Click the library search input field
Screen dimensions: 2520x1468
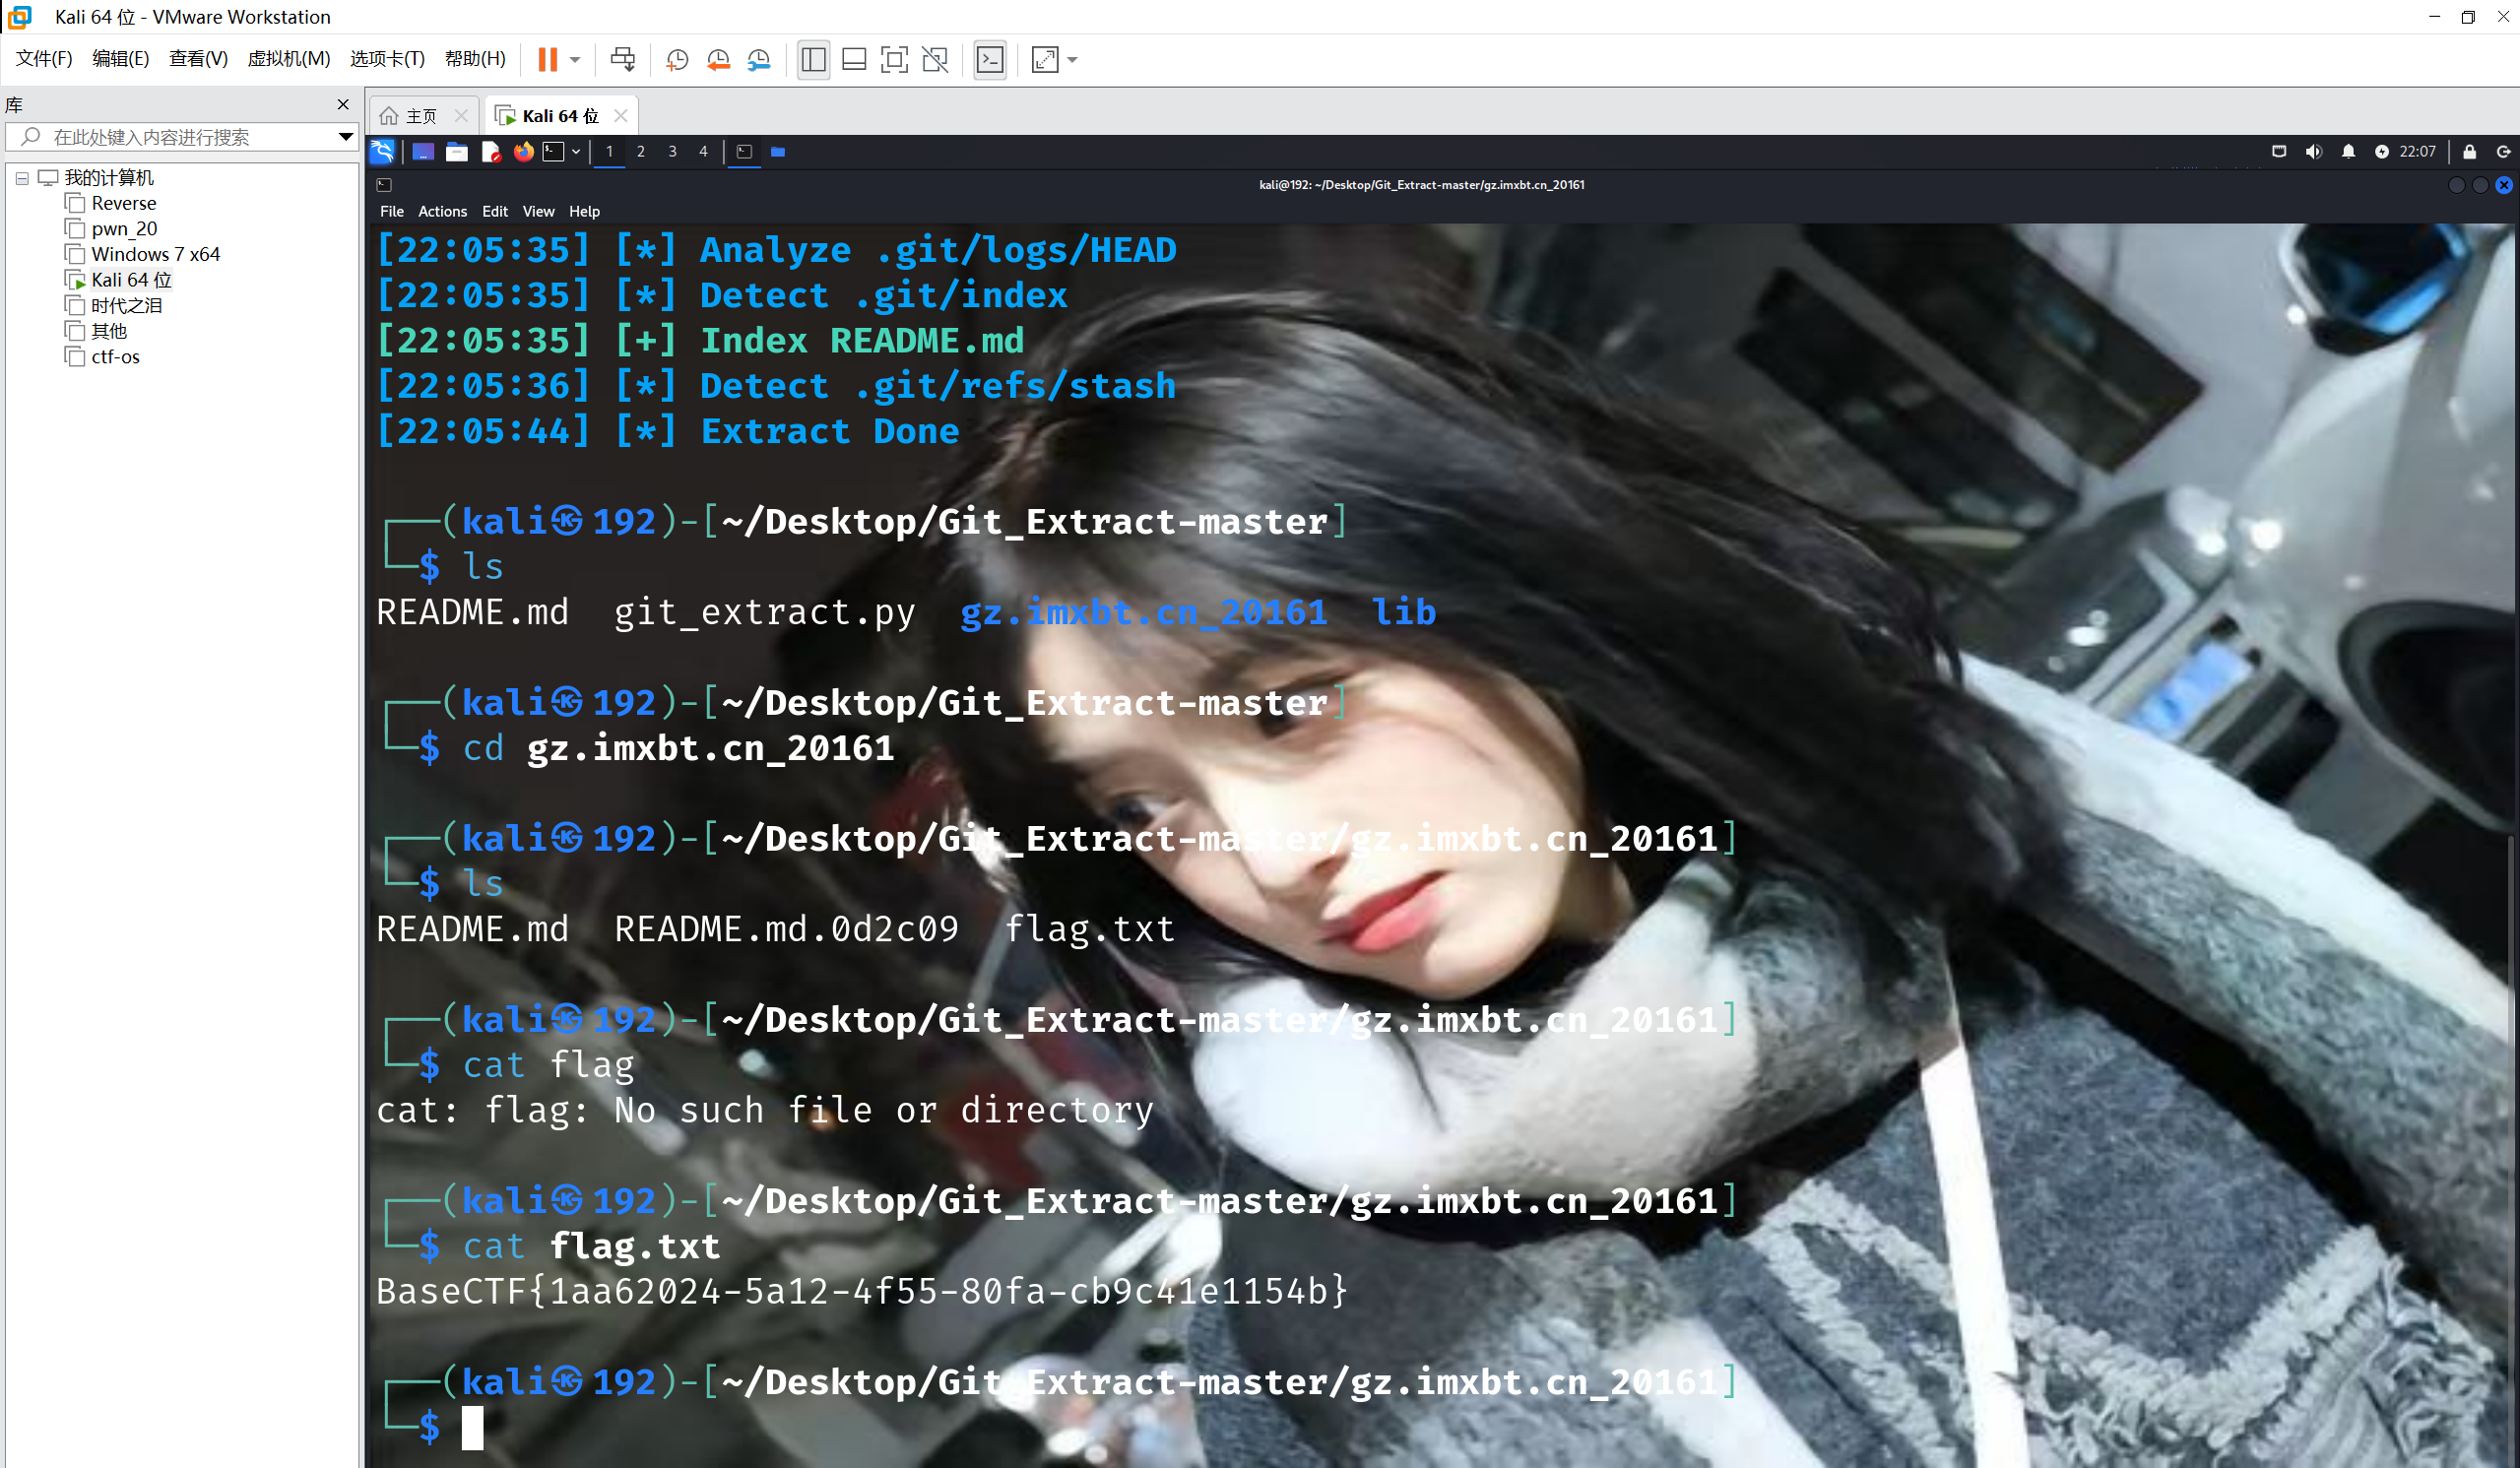(x=180, y=137)
